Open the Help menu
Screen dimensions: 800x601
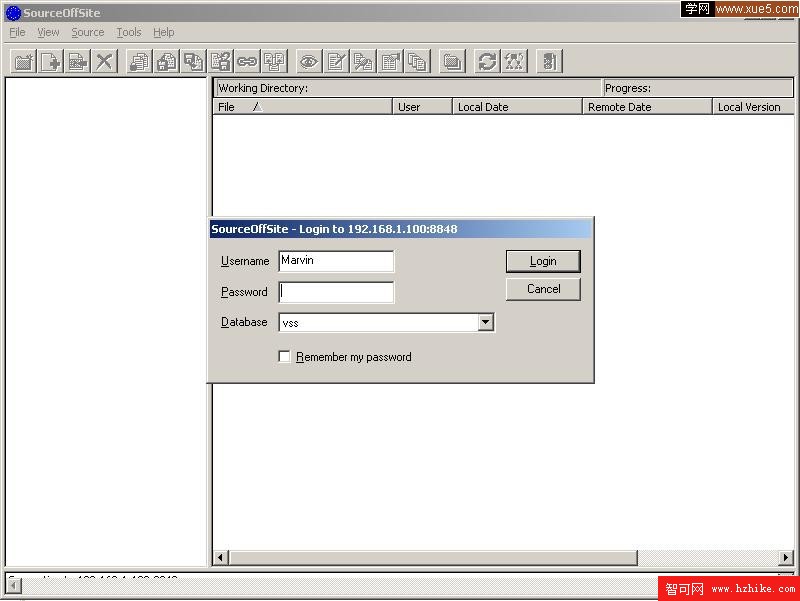[164, 33]
